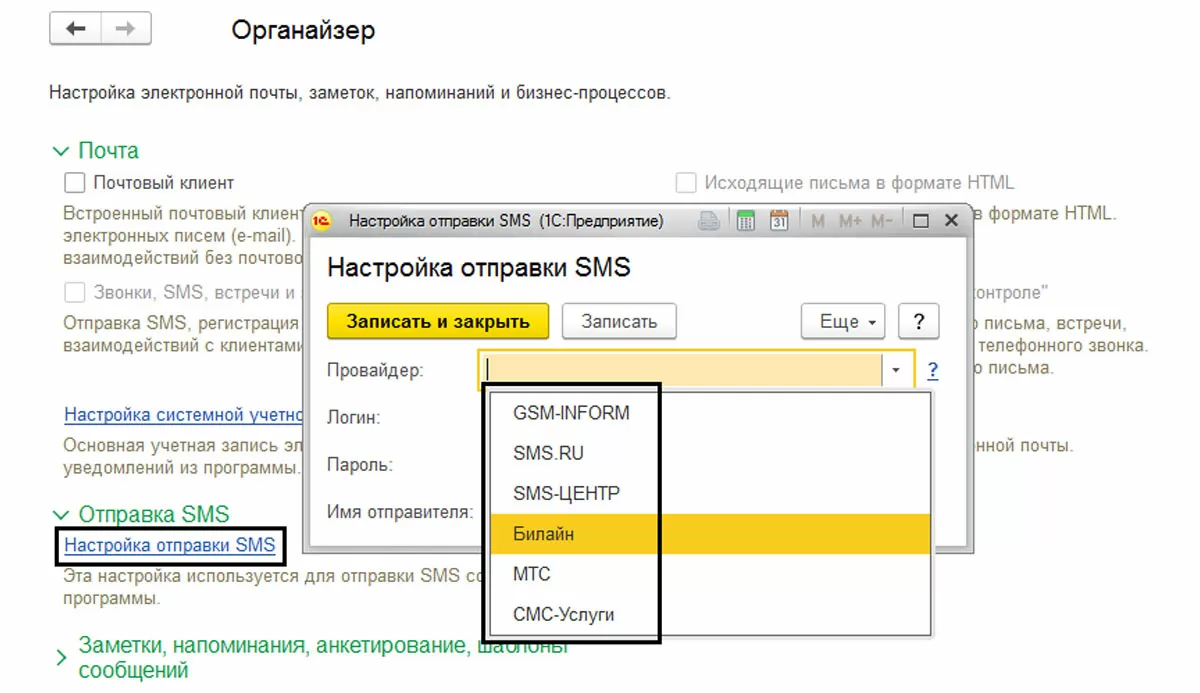Pick МТС provider from list
This screenshot has width=1200, height=693.
click(x=710, y=574)
